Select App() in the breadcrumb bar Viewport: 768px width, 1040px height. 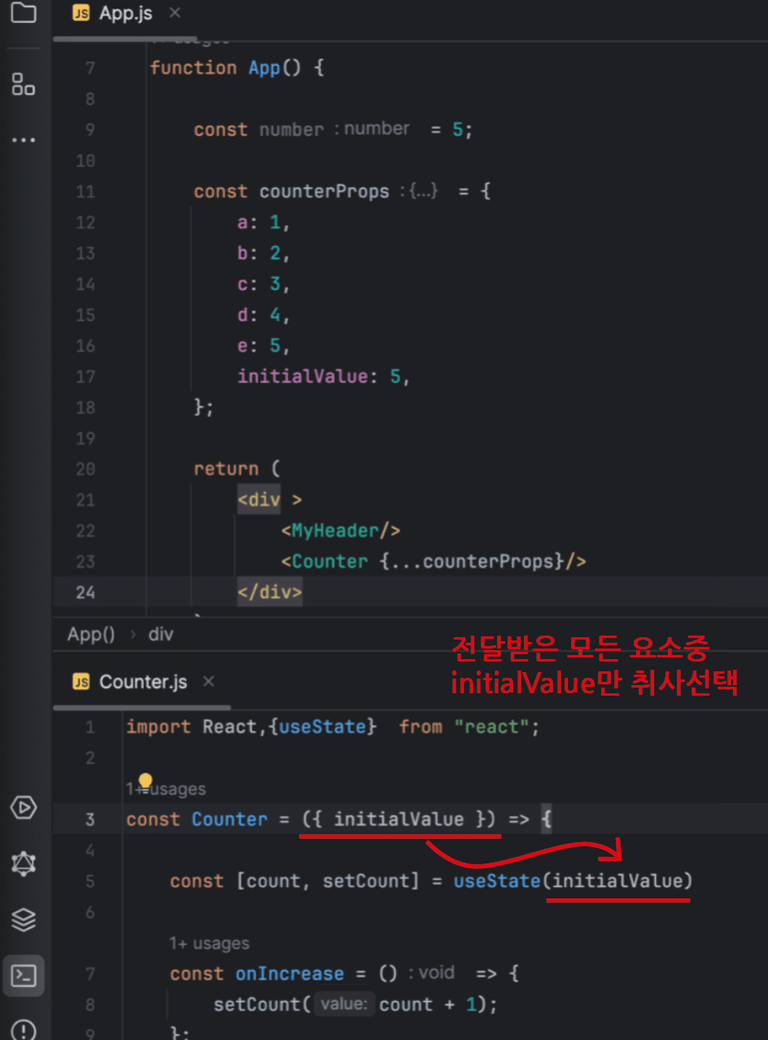tap(91, 635)
